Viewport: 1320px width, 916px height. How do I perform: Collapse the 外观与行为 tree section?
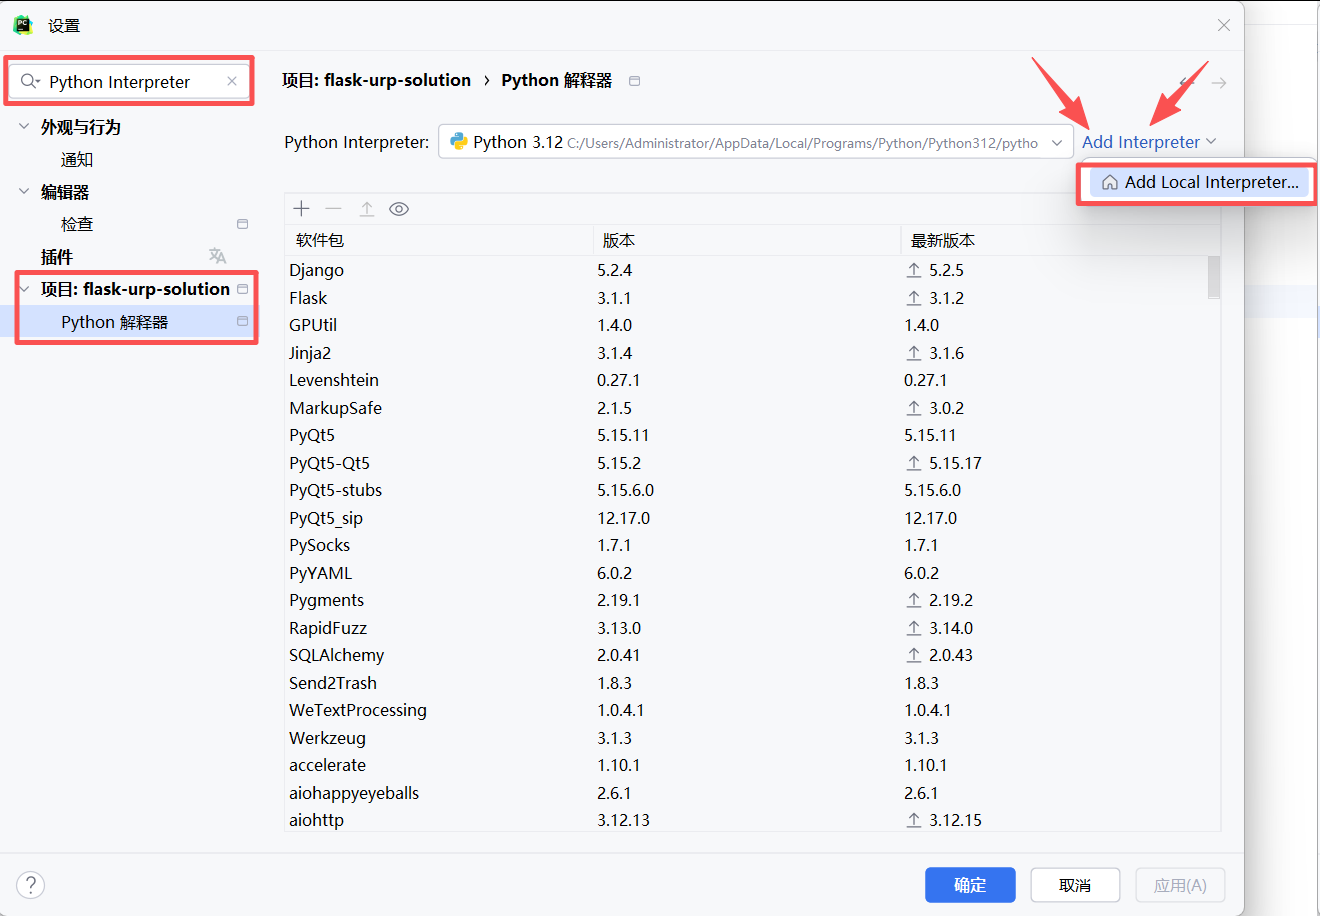pyautogui.click(x=24, y=127)
